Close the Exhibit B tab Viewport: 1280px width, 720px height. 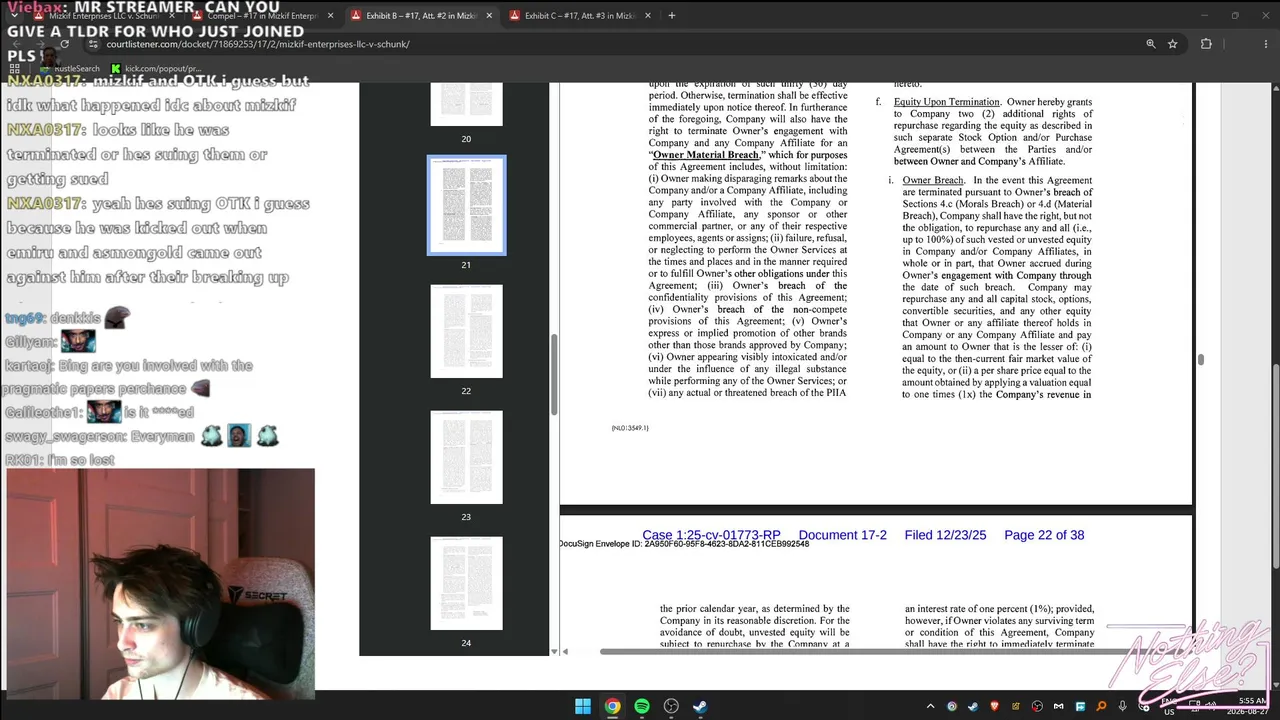pos(489,16)
